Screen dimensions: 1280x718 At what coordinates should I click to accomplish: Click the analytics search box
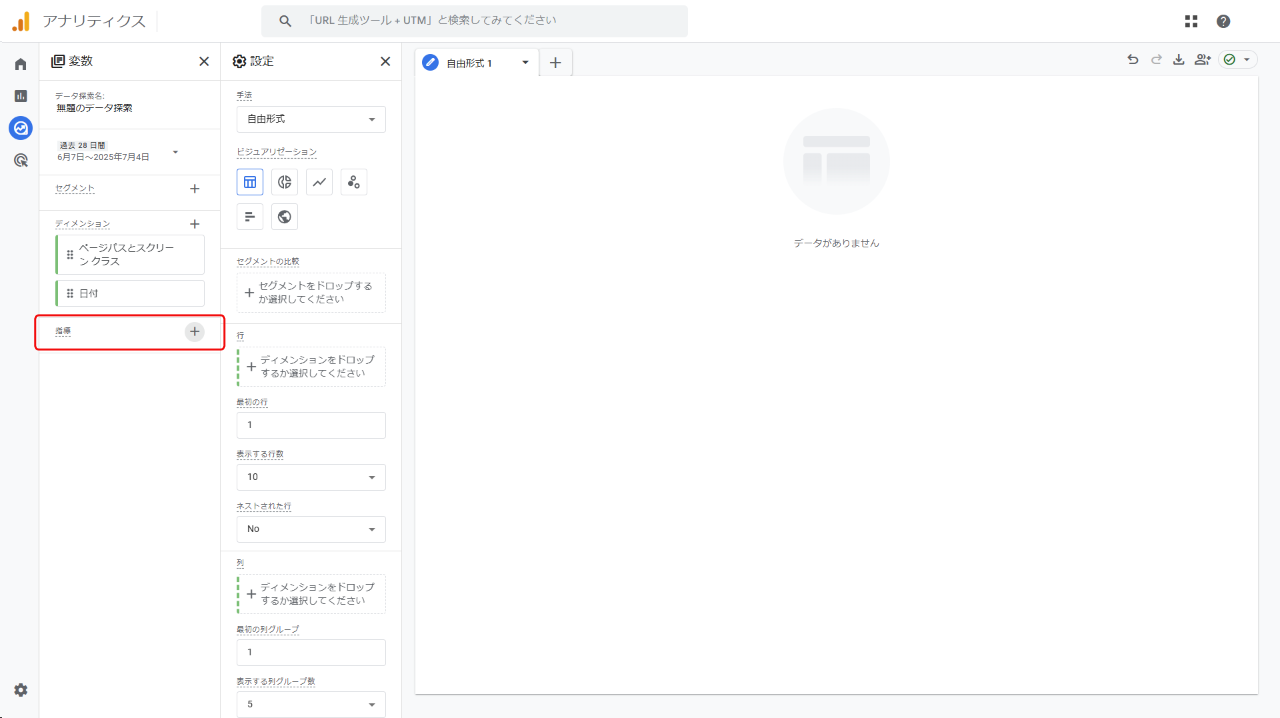[x=475, y=21]
